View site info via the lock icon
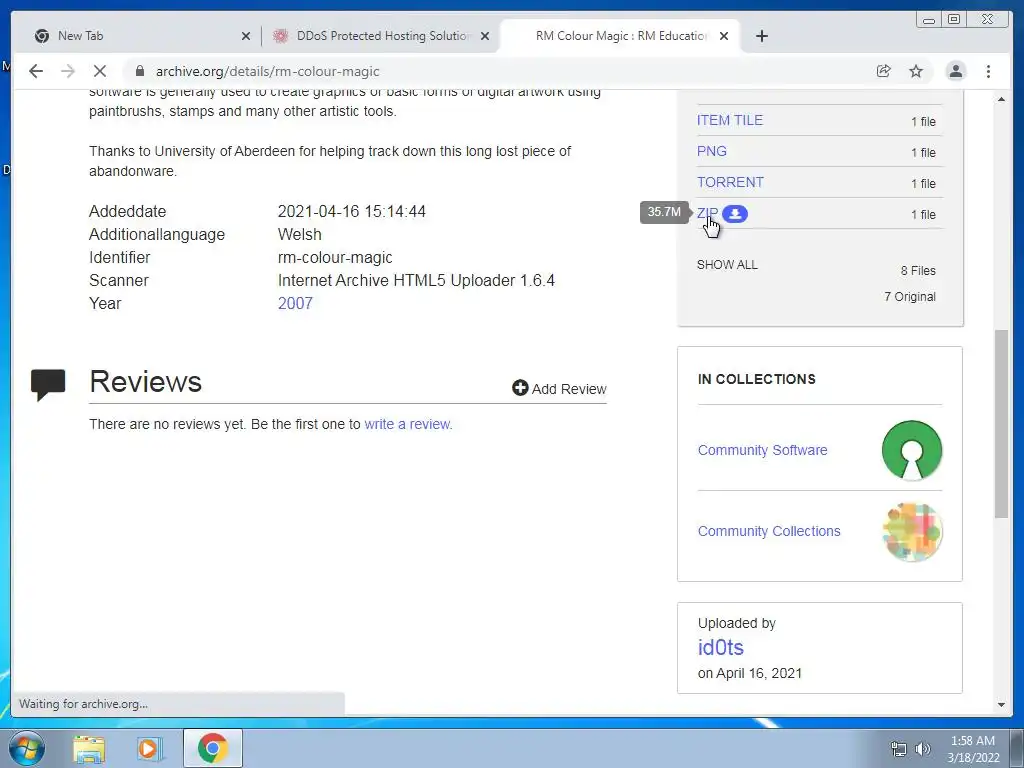Viewport: 1024px width, 768px height. click(139, 71)
